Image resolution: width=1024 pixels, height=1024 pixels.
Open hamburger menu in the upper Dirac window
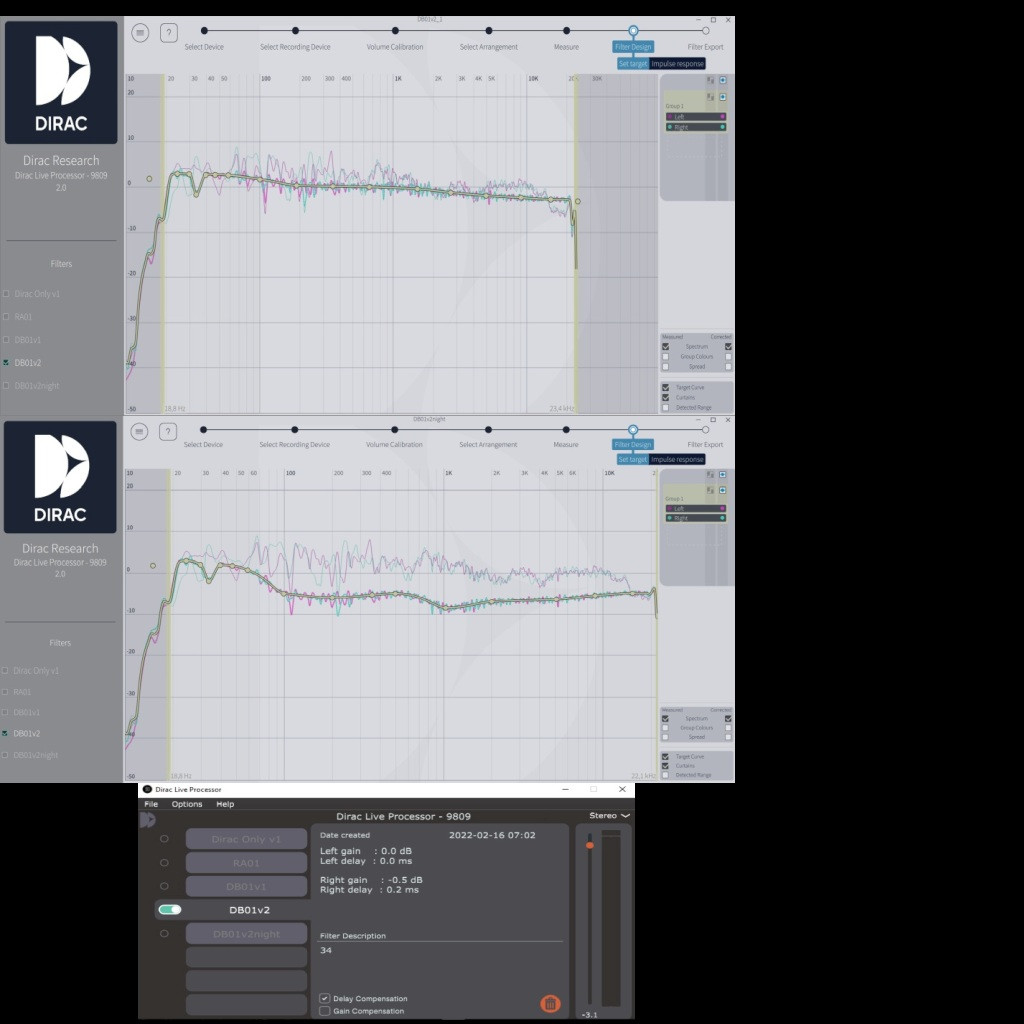141,33
